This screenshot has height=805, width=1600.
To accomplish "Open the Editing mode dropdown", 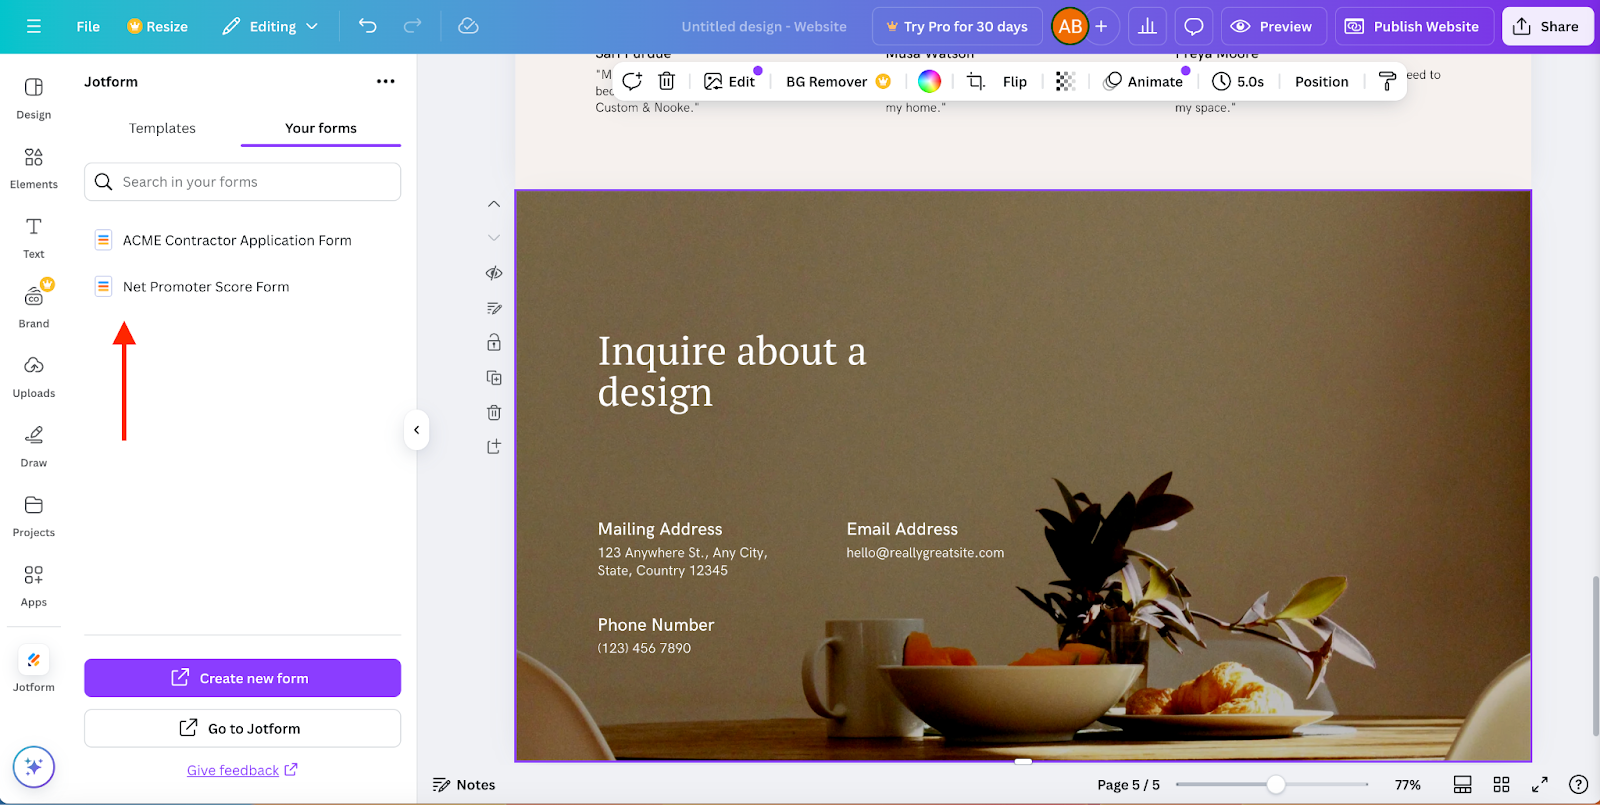I will coord(270,27).
